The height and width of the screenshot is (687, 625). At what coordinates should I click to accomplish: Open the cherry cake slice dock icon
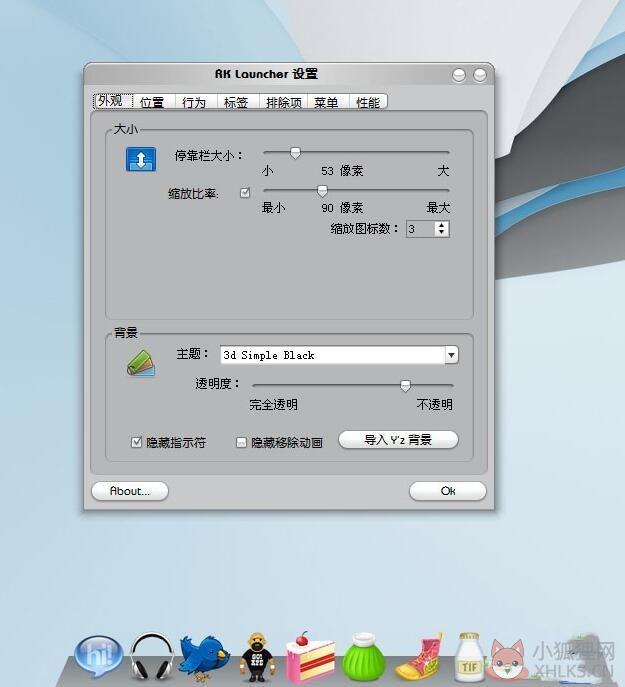click(x=309, y=656)
